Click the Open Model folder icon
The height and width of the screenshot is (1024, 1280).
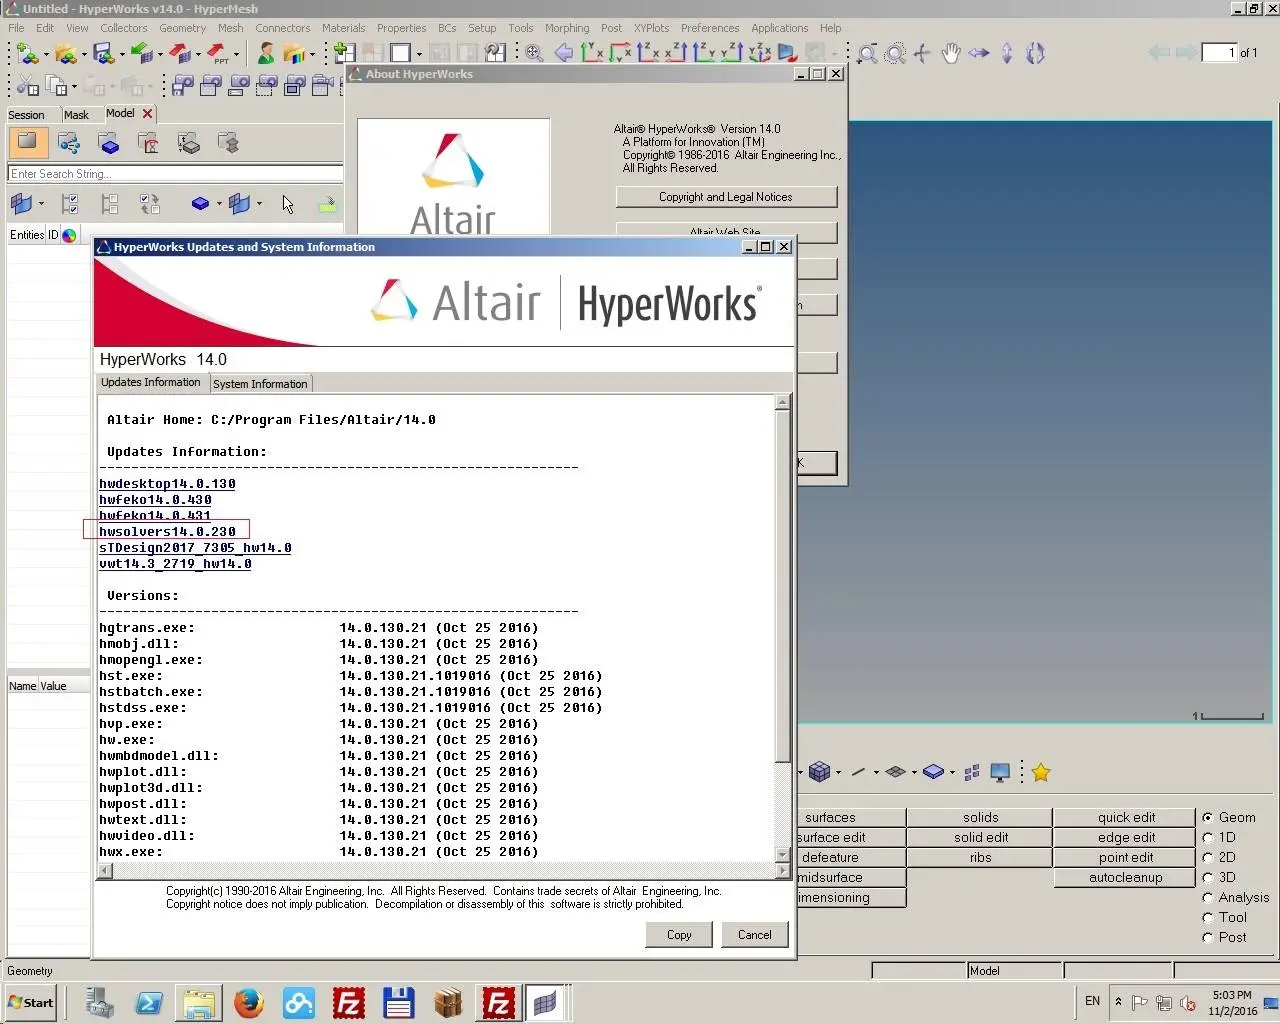click(x=65, y=53)
